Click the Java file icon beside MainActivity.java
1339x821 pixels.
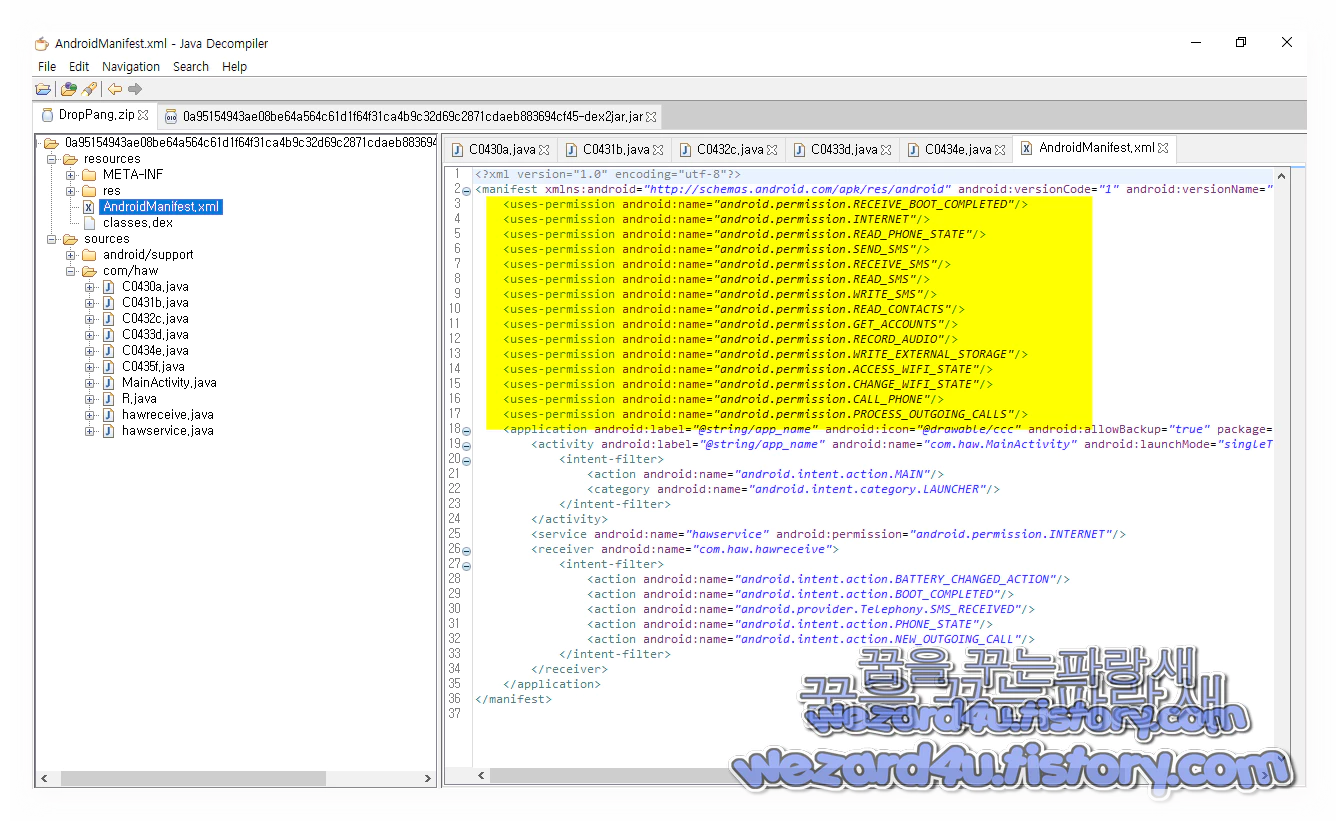[108, 383]
